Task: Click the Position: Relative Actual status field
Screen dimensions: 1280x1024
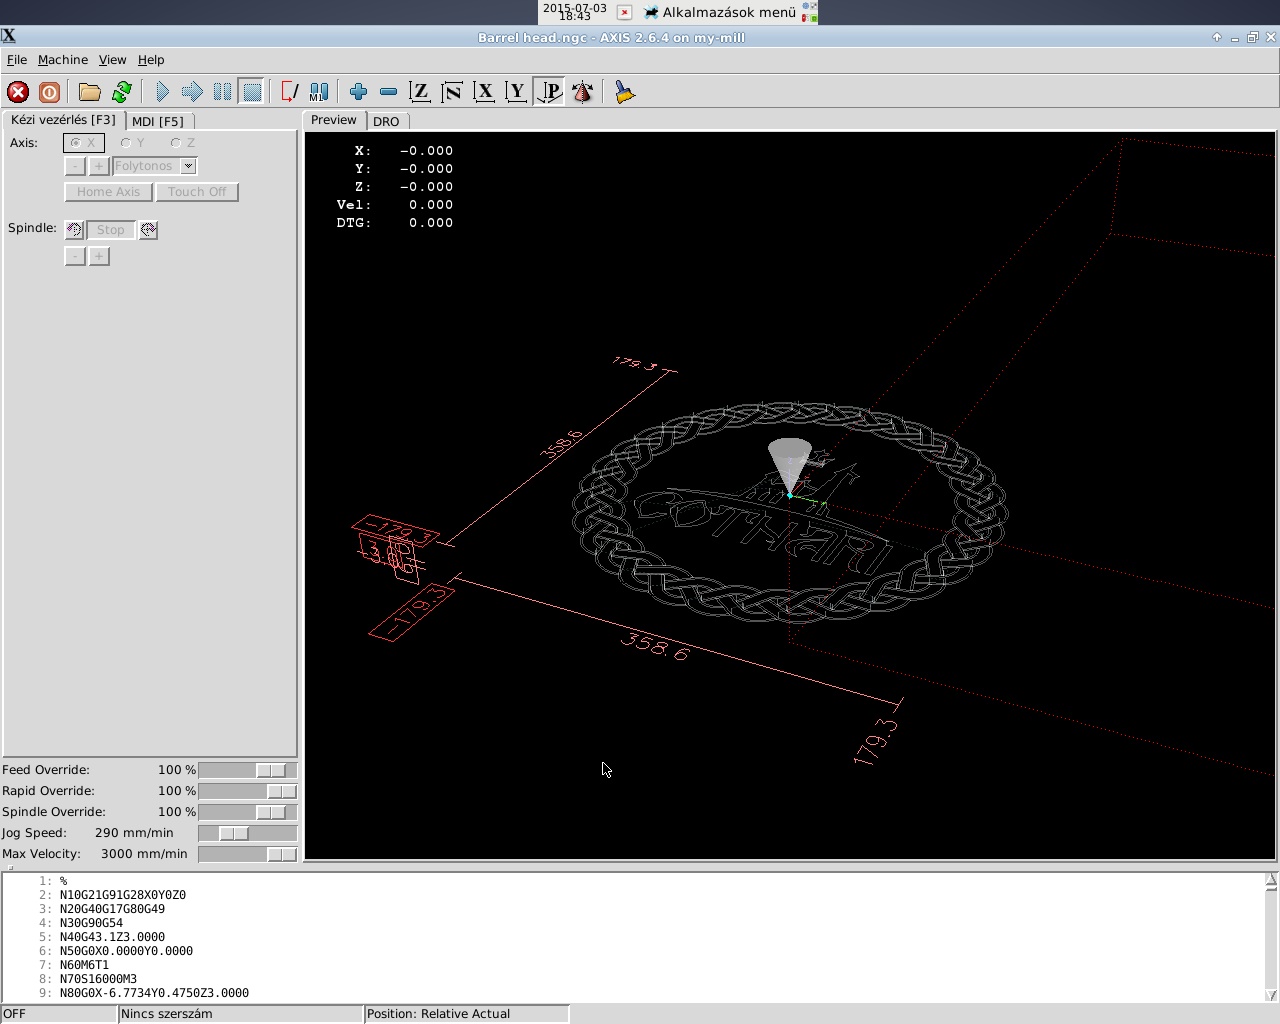Action: click(x=466, y=1014)
